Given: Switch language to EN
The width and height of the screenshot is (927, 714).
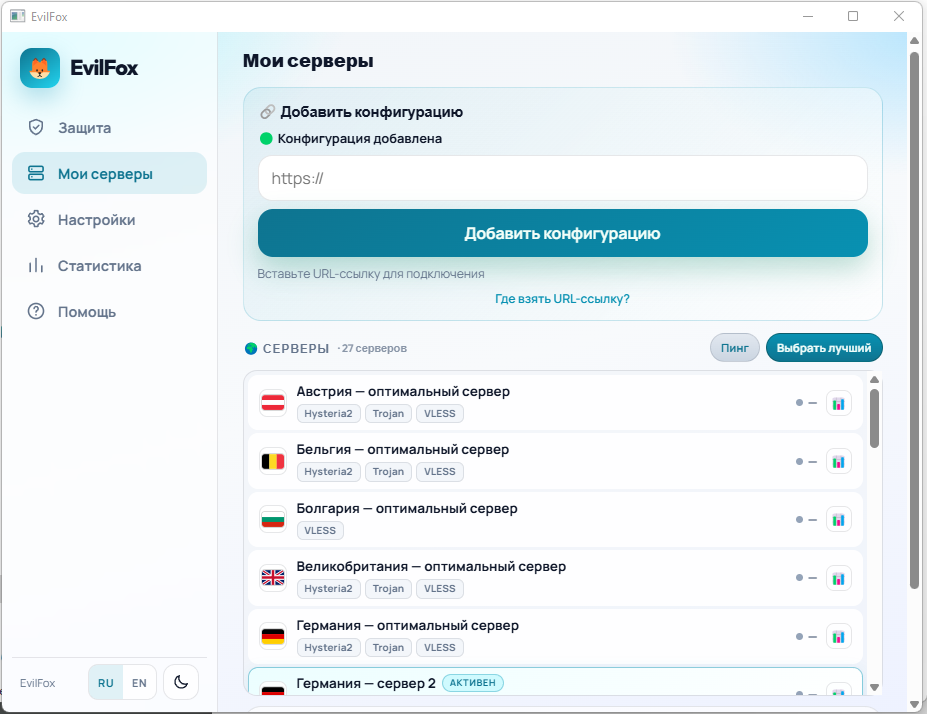Looking at the screenshot, I should [139, 683].
